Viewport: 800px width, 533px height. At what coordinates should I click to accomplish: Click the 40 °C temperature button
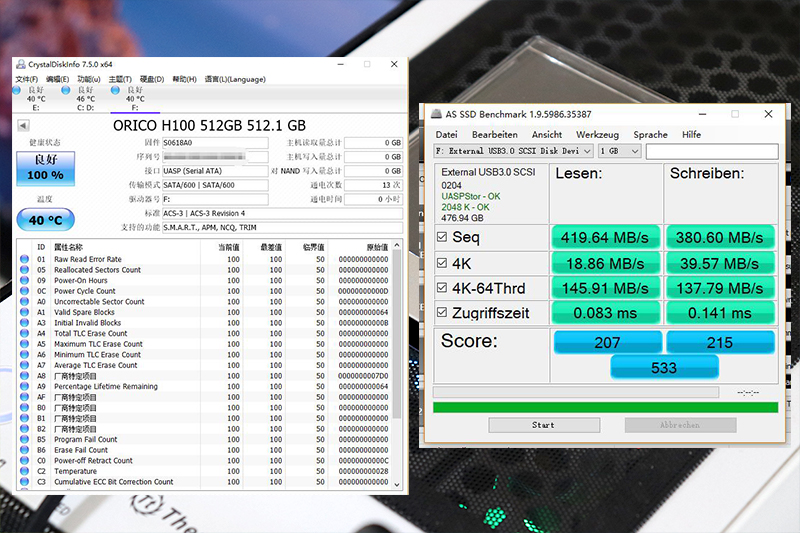tap(45, 220)
